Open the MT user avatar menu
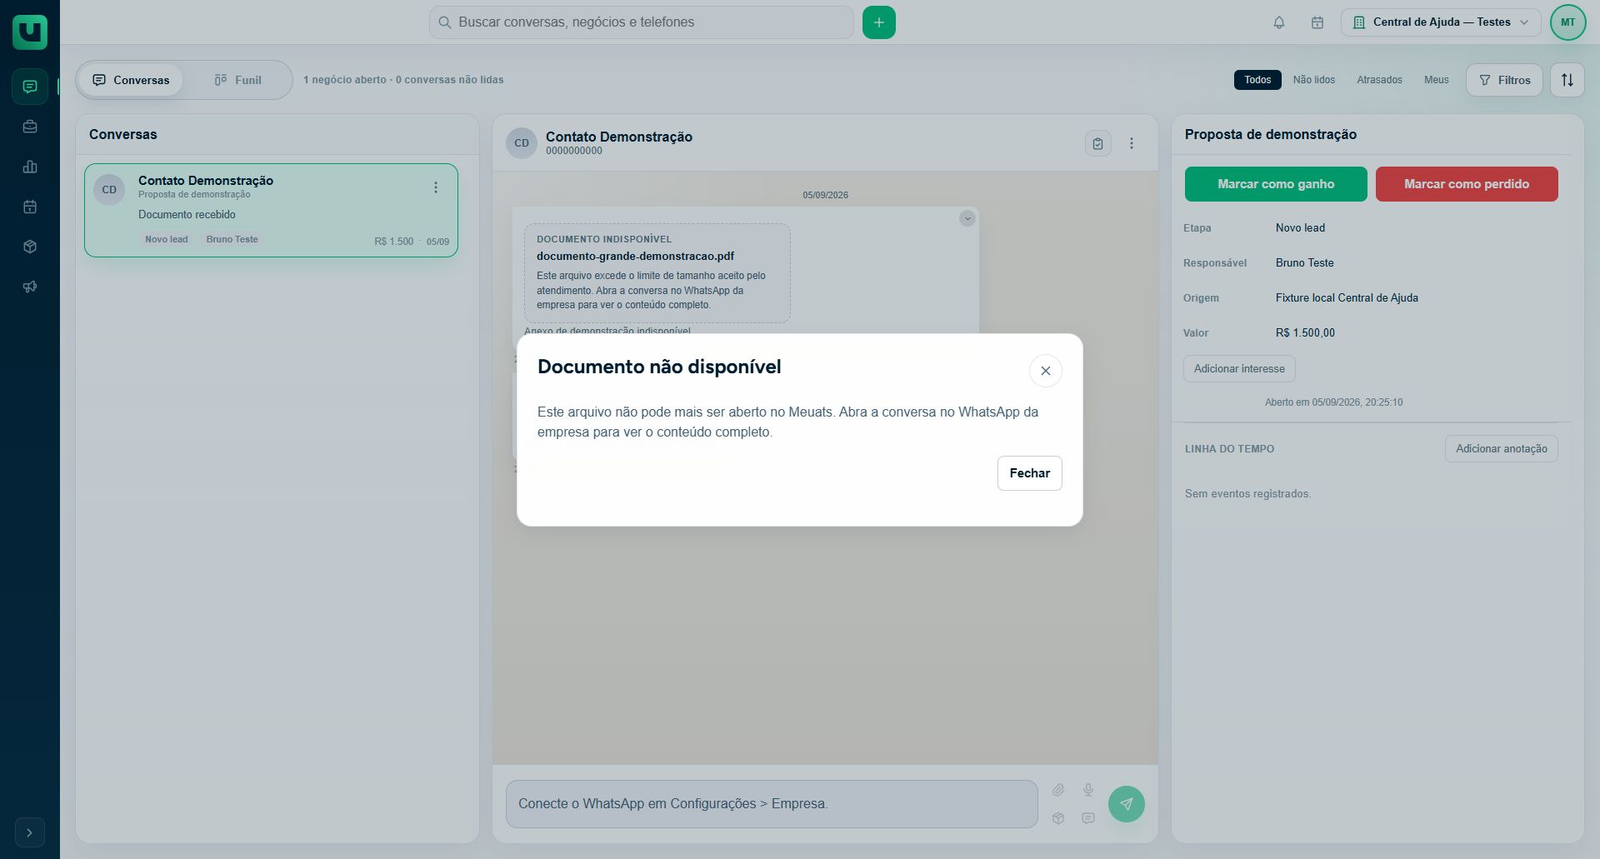 coord(1568,22)
